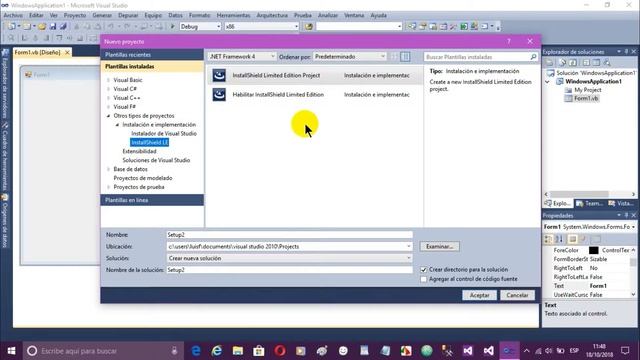Open the Depurar menu
The width and height of the screenshot is (640, 360).
coord(128,15)
